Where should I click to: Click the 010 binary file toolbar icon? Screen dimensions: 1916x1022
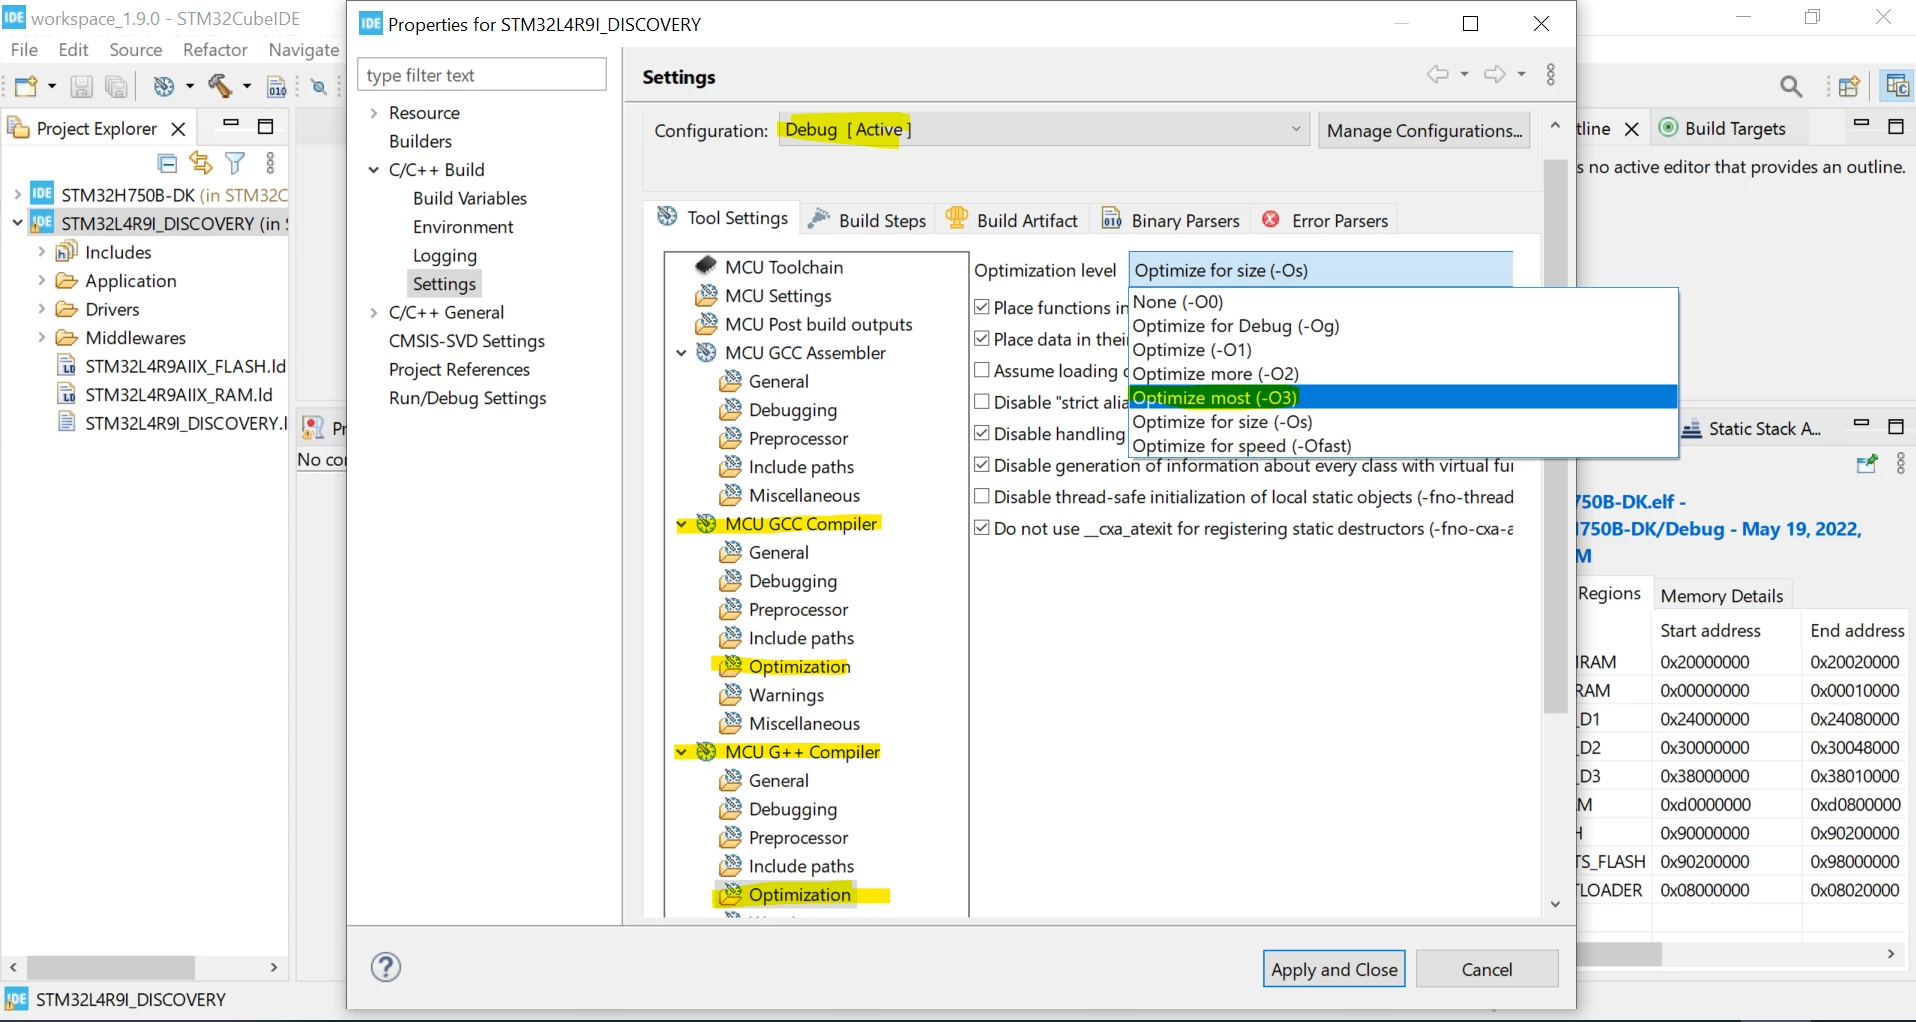(277, 87)
